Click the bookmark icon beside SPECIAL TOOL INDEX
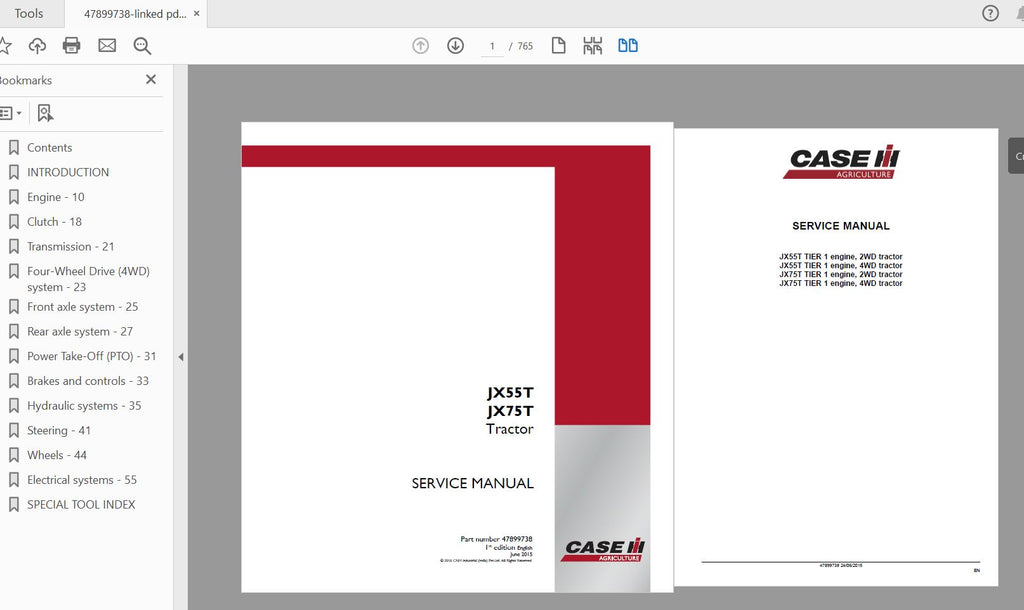This screenshot has height=610, width=1024. (14, 505)
